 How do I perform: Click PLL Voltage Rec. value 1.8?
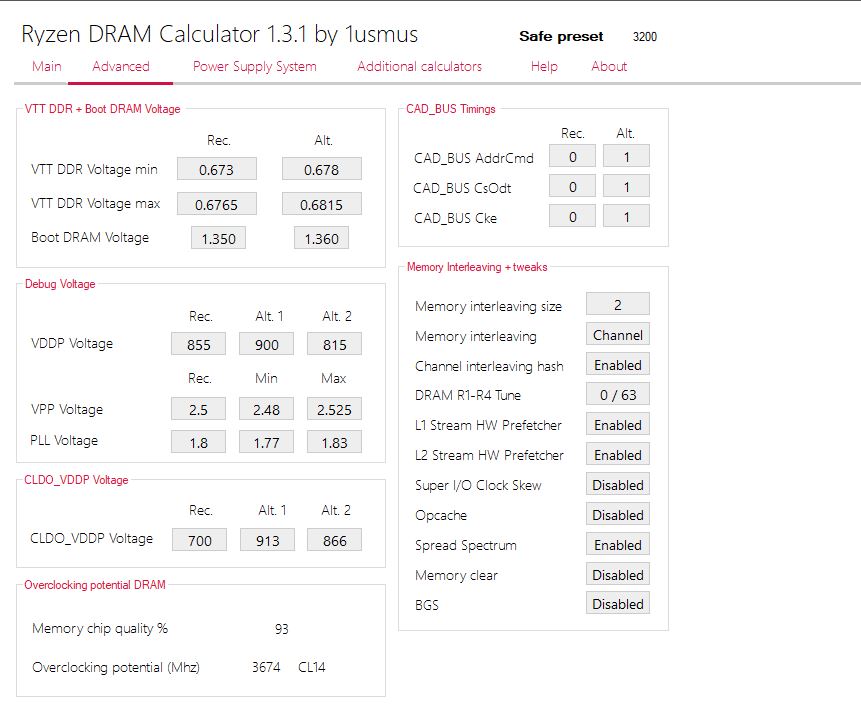198,441
